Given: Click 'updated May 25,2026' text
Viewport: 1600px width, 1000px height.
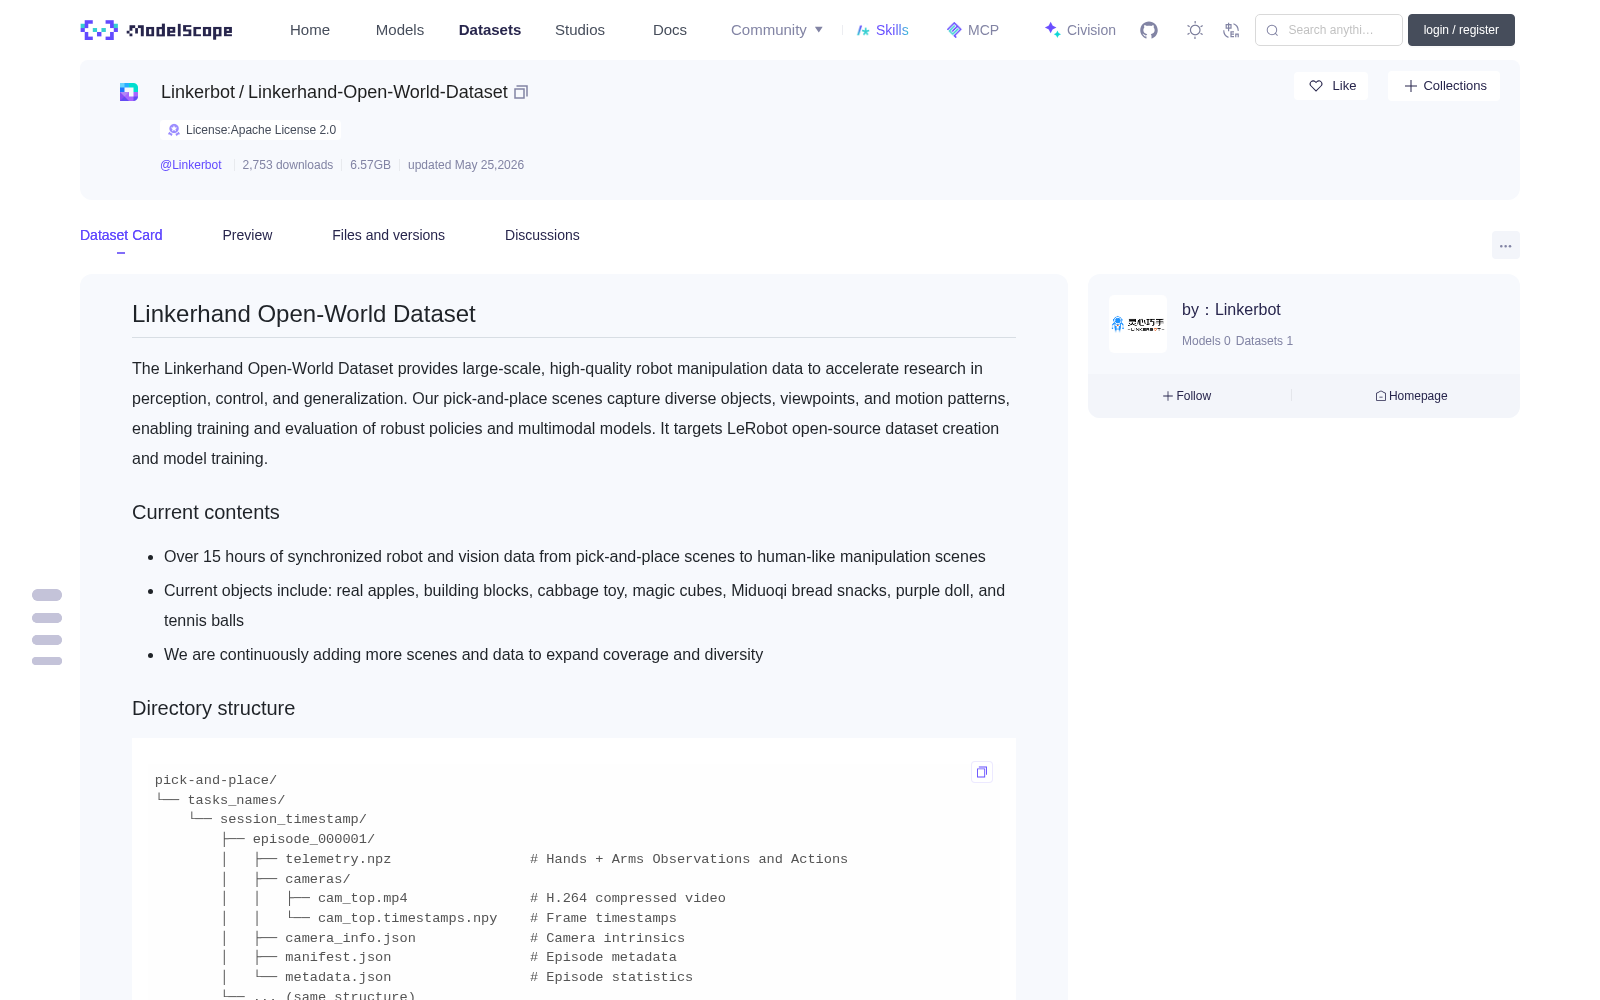Looking at the screenshot, I should pyautogui.click(x=466, y=165).
